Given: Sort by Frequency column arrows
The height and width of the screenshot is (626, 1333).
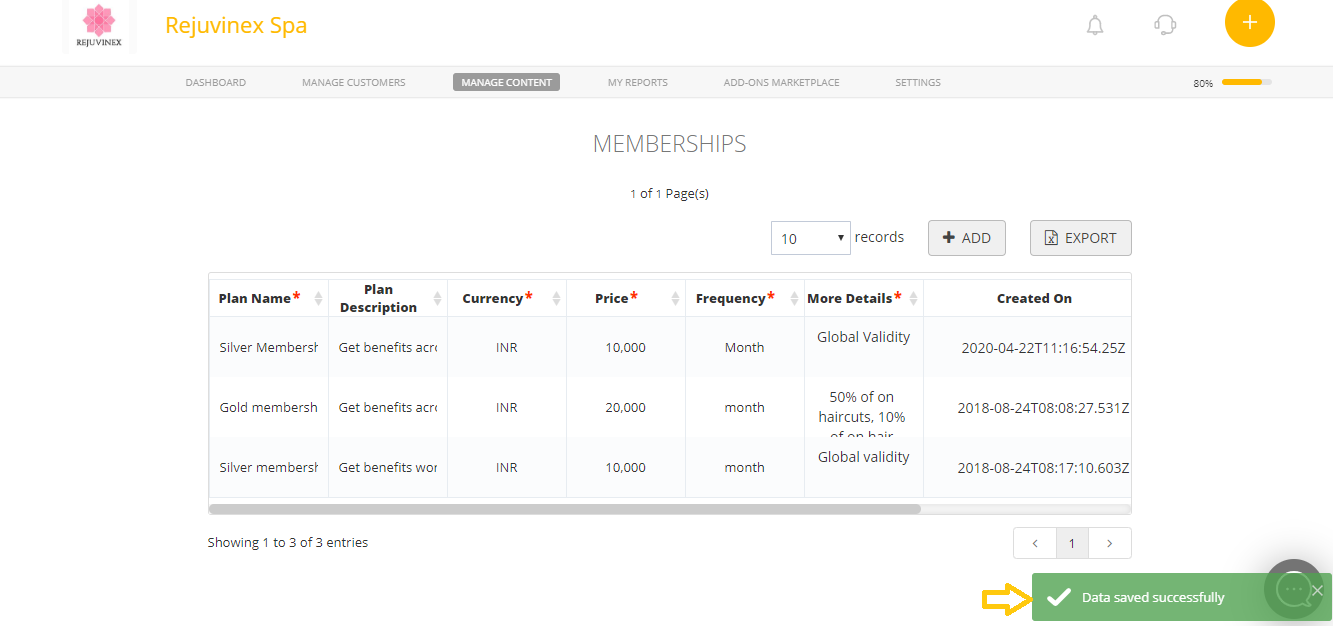Looking at the screenshot, I should click(x=794, y=298).
